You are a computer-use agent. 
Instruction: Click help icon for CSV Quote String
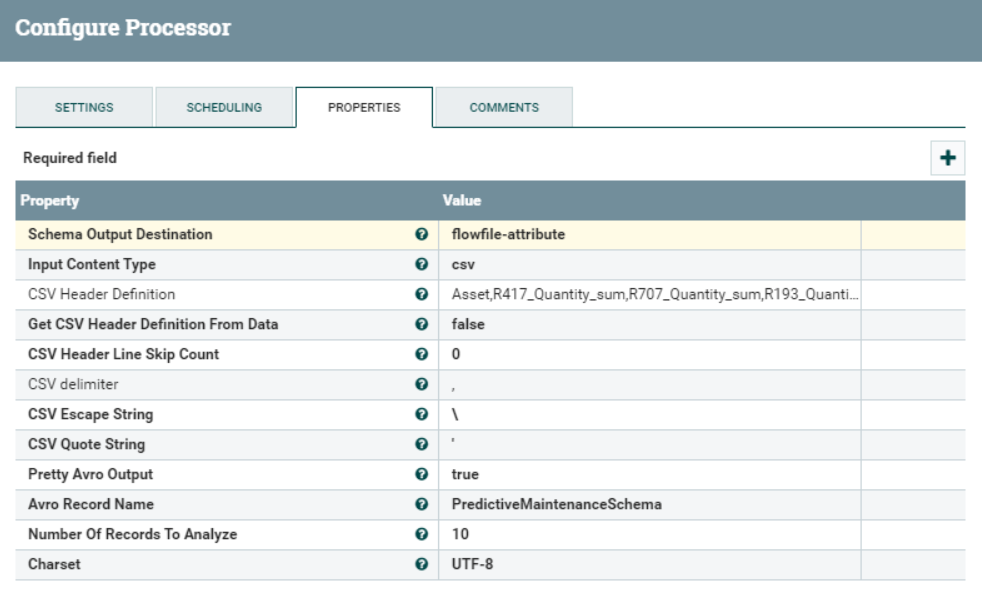(x=421, y=445)
